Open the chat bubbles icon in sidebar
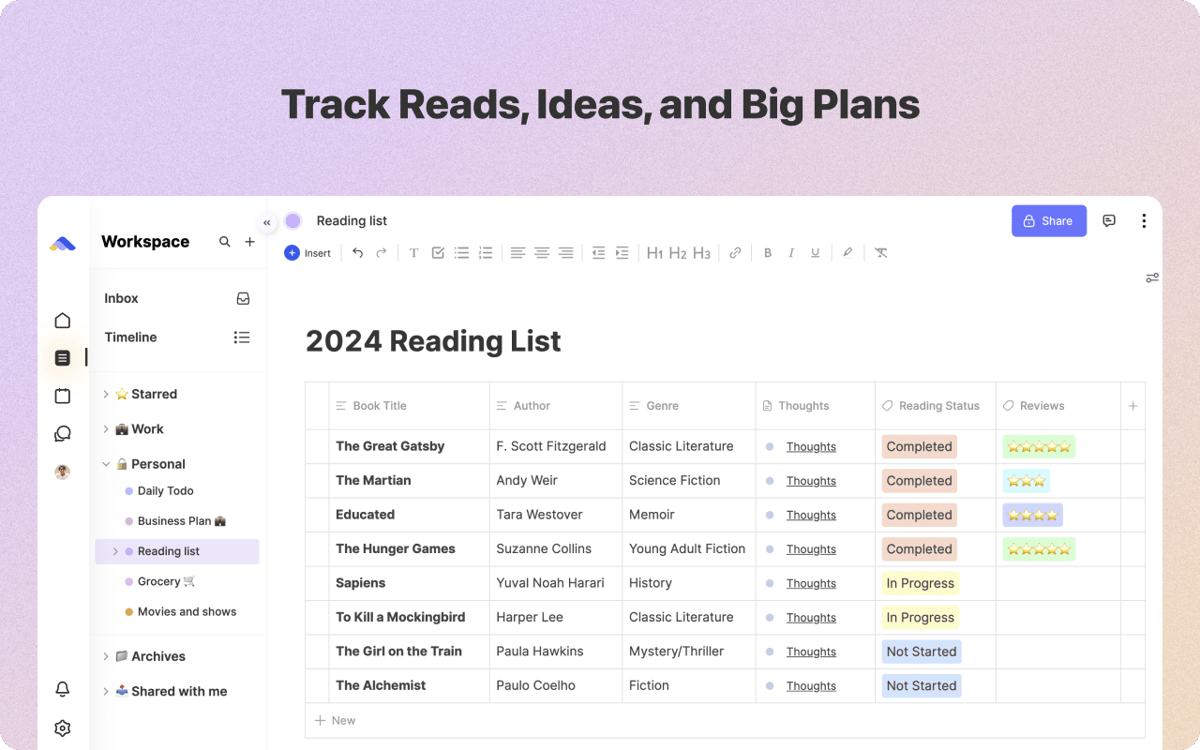Image resolution: width=1200 pixels, height=750 pixels. point(62,434)
